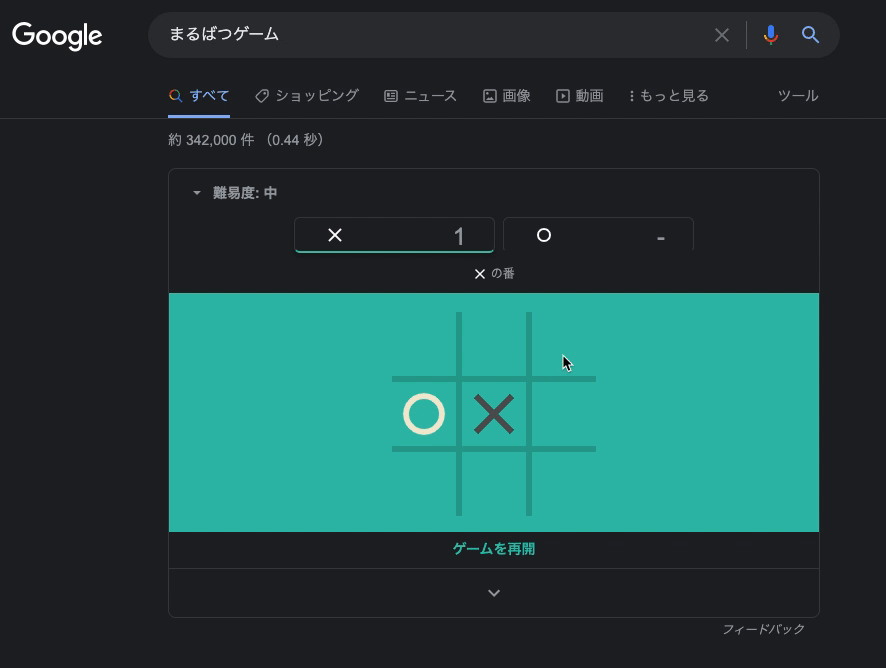The image size is (886, 668).
Task: Restart with ゲームを再開 button
Action: 494,549
